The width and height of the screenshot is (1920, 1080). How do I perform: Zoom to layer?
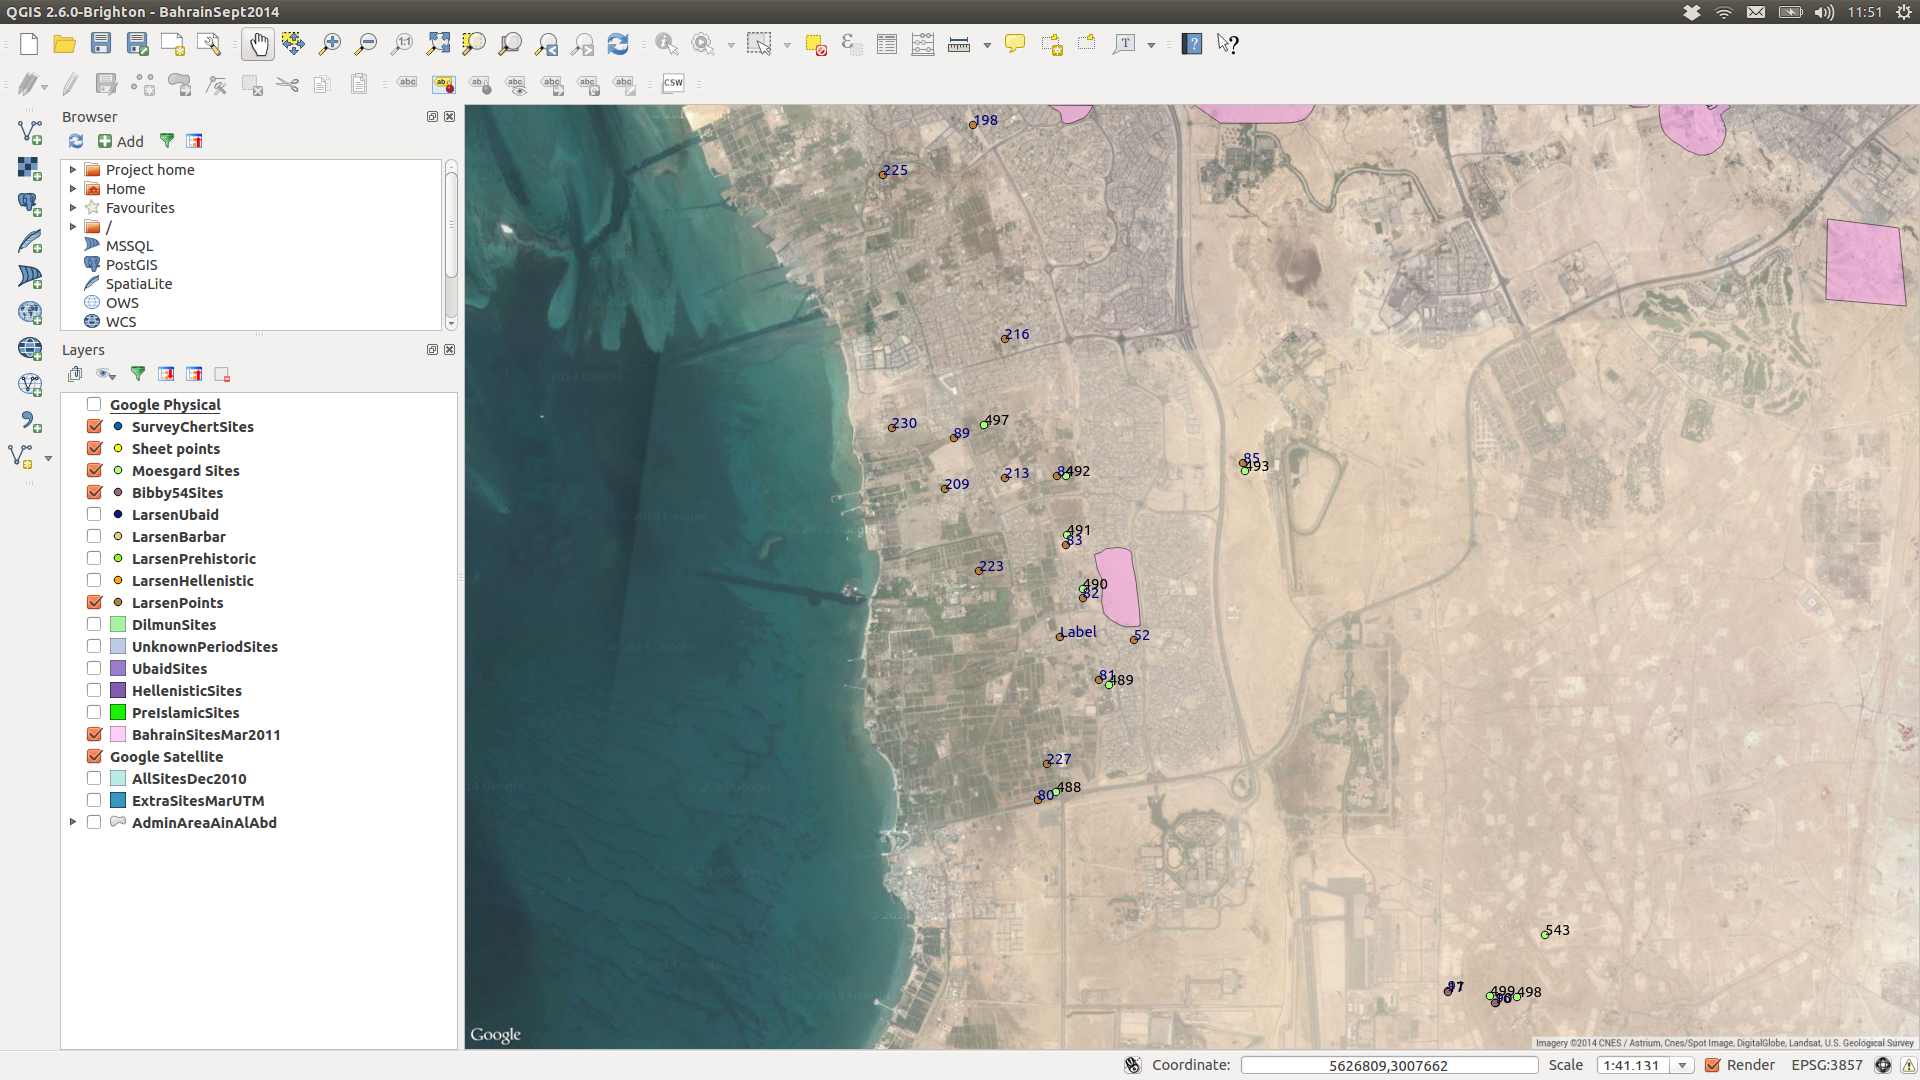click(510, 44)
